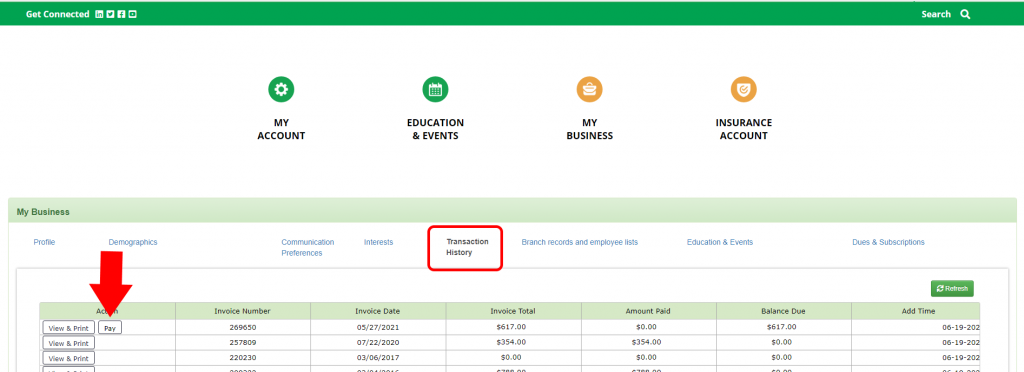
Task: Click View & Print for invoice 269650
Action: click(69, 328)
